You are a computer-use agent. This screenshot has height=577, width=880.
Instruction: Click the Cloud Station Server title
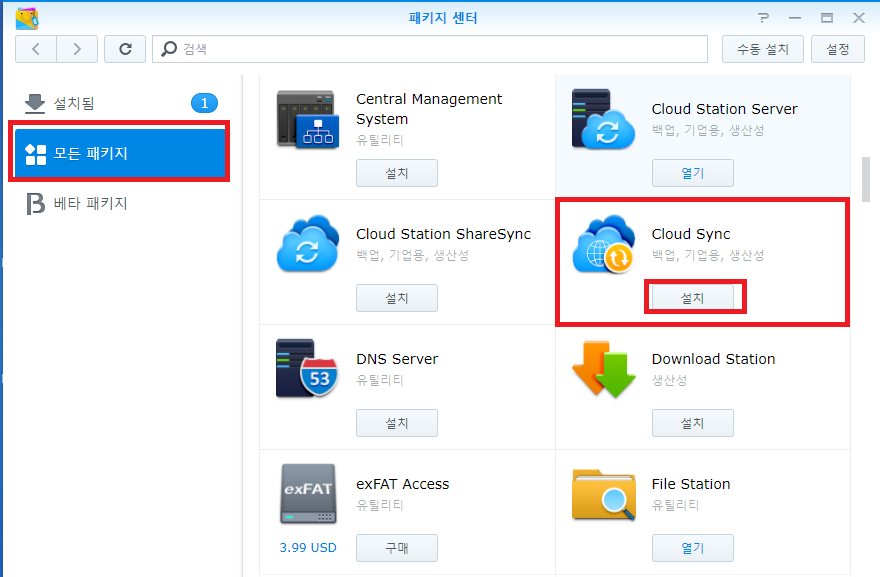pyautogui.click(x=724, y=109)
